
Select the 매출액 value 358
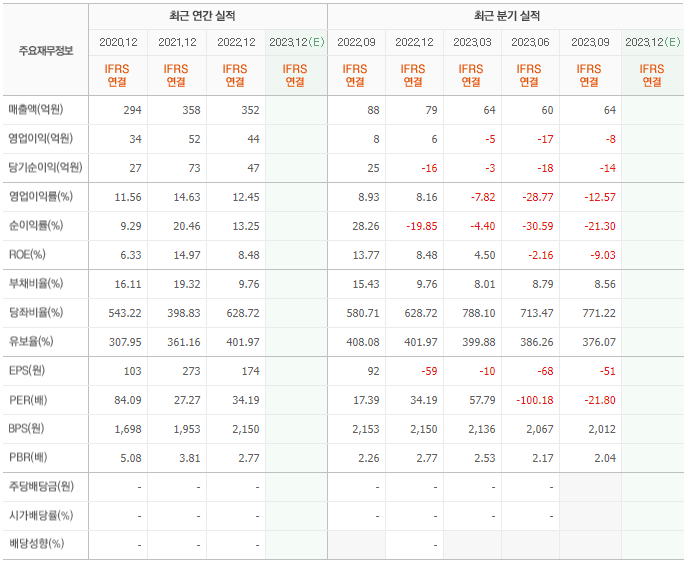[x=191, y=110]
